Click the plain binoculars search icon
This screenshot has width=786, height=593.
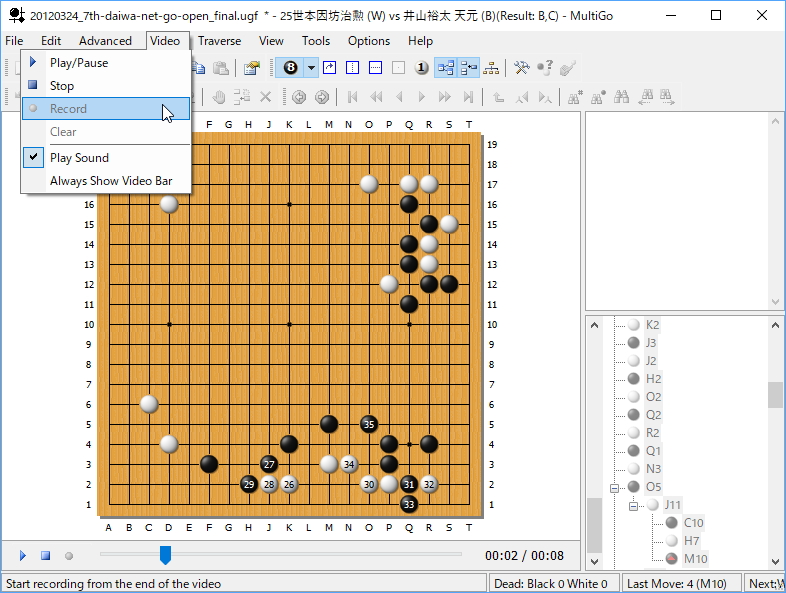(x=622, y=97)
